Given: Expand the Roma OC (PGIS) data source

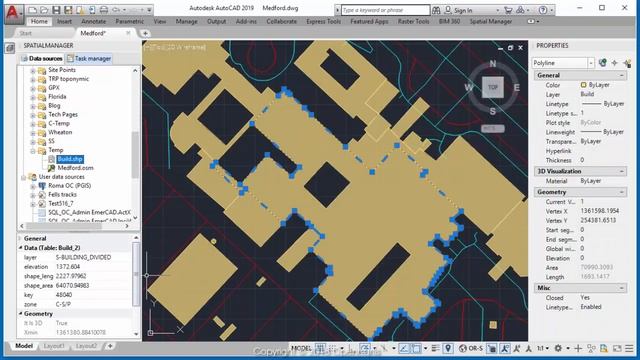Looking at the screenshot, I should pyautogui.click(x=33, y=186).
